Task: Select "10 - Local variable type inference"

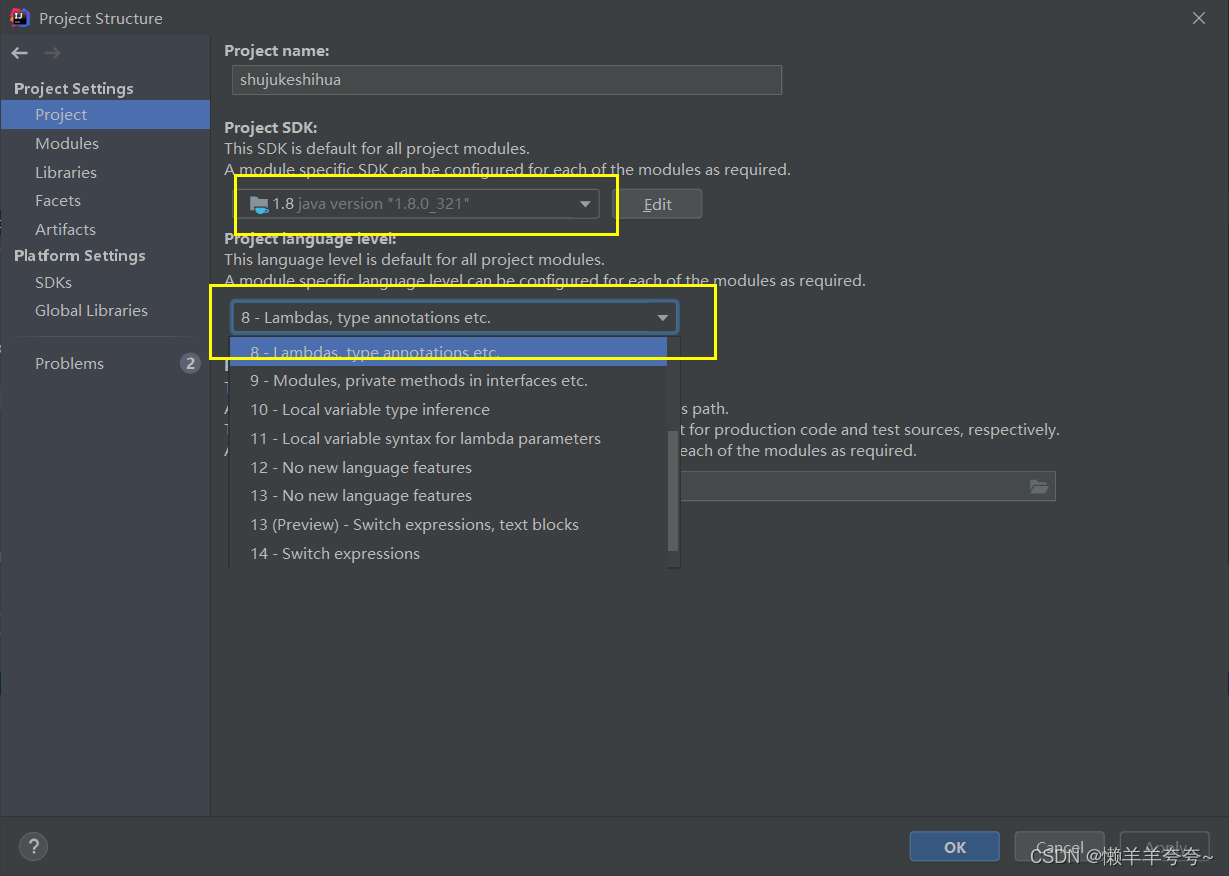Action: point(369,409)
